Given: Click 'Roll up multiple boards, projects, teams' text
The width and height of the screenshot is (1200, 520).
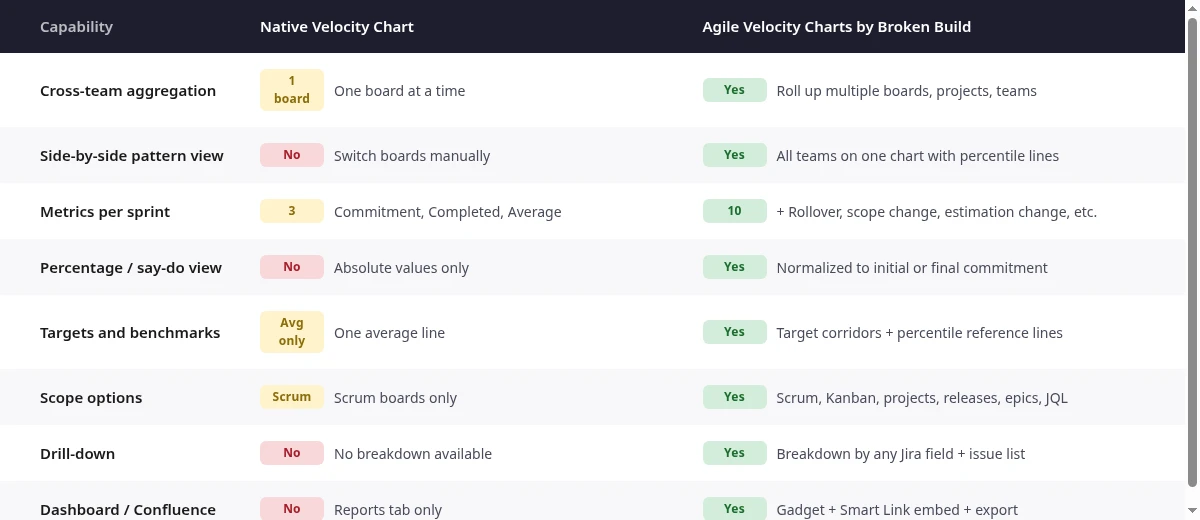Looking at the screenshot, I should pyautogui.click(x=907, y=91).
